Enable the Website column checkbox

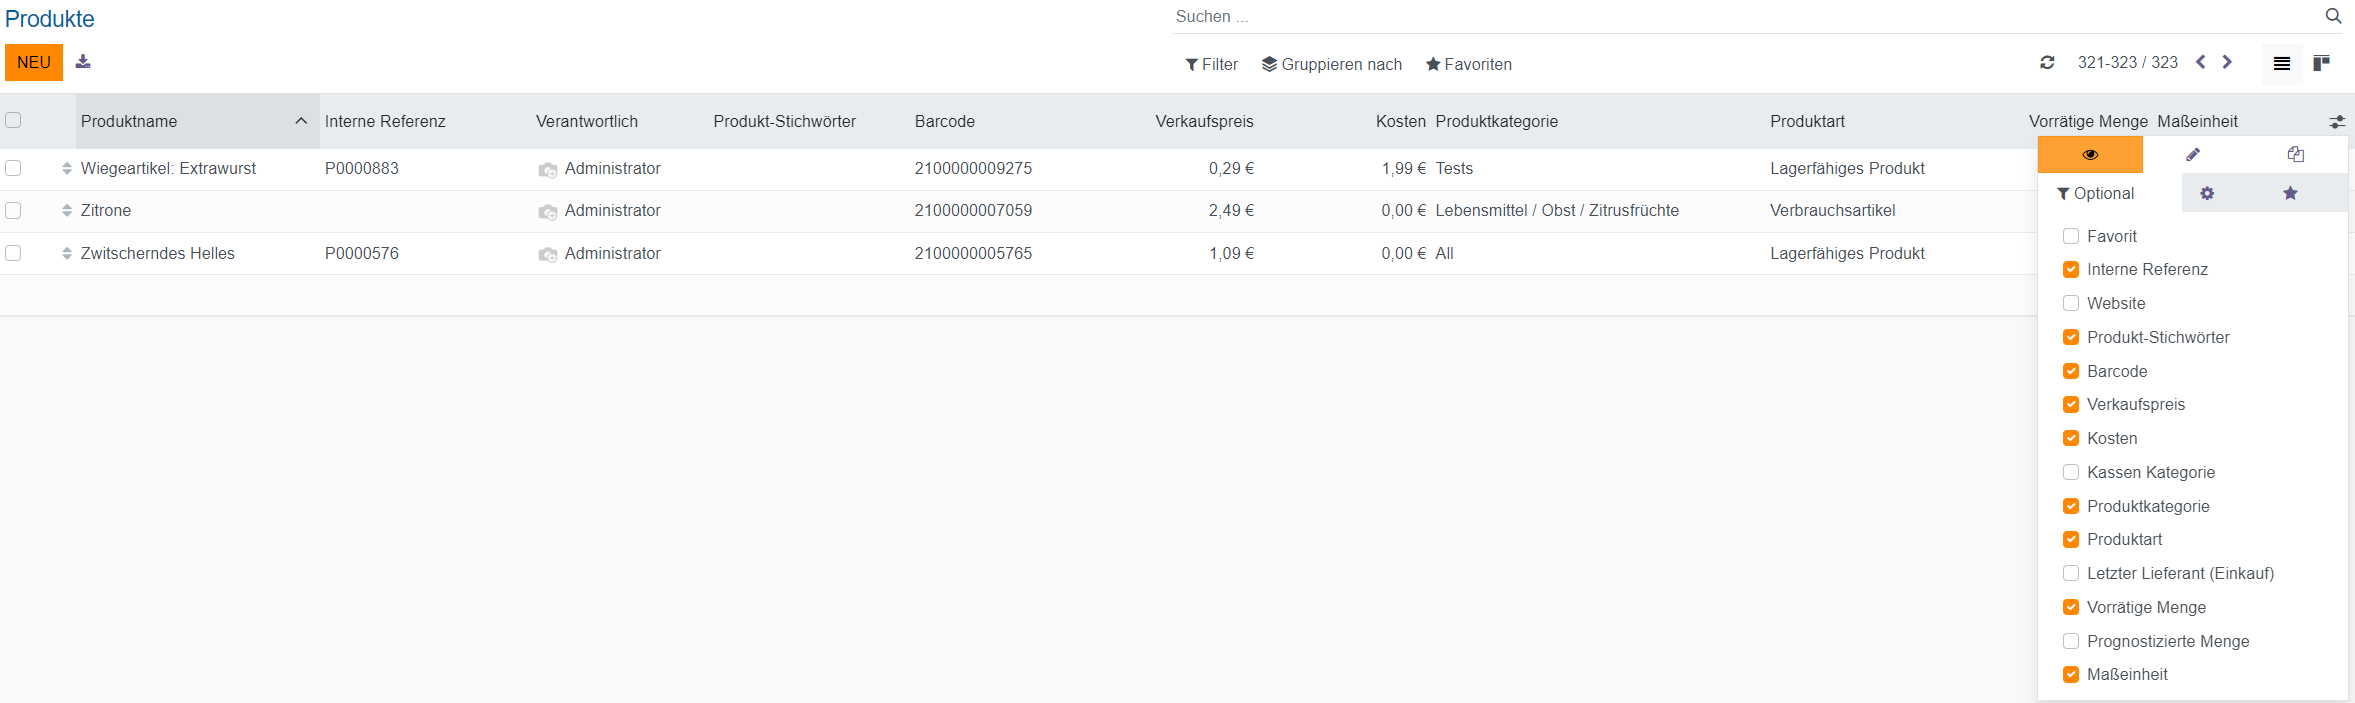[x=2071, y=303]
